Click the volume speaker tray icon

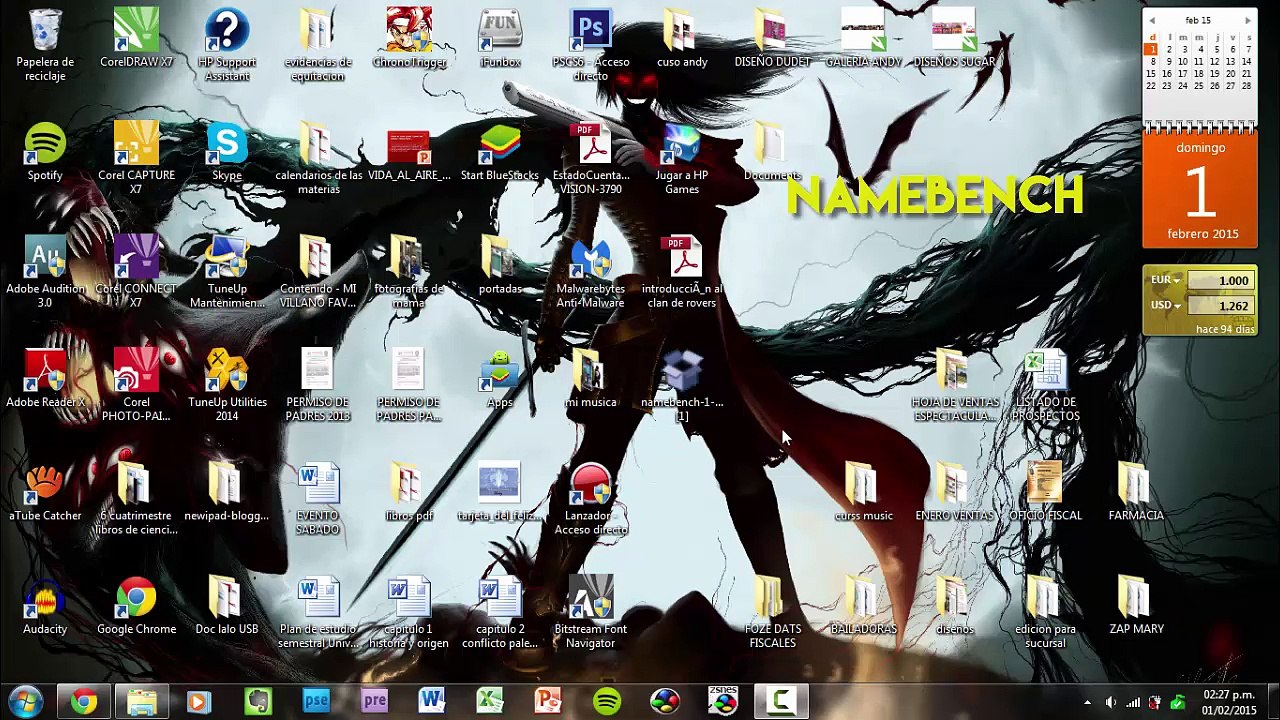(x=1110, y=702)
